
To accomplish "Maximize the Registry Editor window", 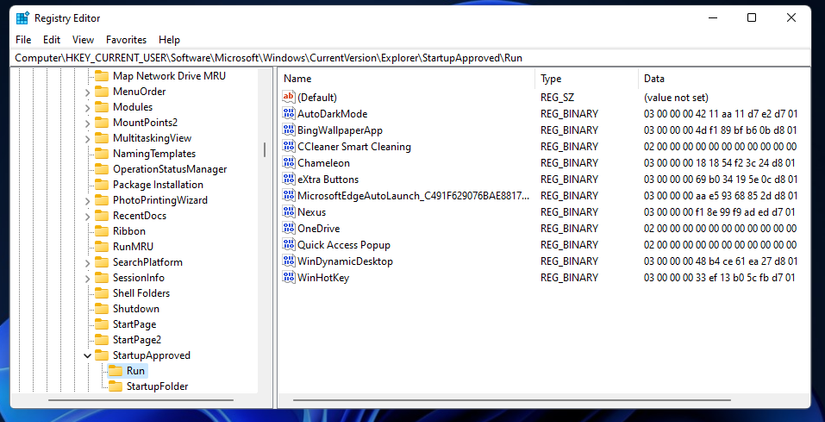I will pos(751,18).
